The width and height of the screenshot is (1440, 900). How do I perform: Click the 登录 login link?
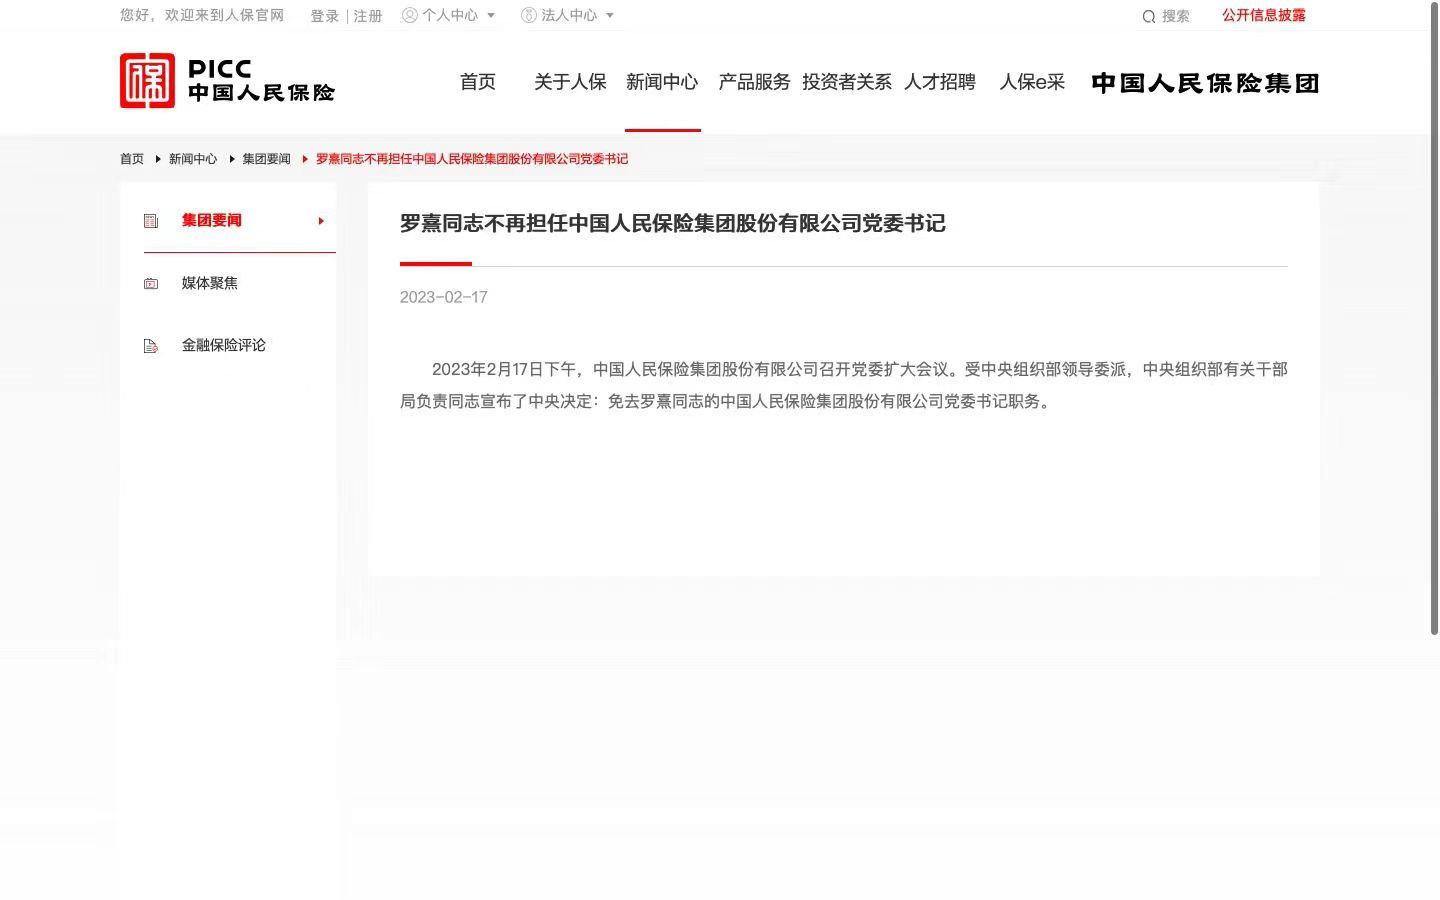pyautogui.click(x=324, y=16)
